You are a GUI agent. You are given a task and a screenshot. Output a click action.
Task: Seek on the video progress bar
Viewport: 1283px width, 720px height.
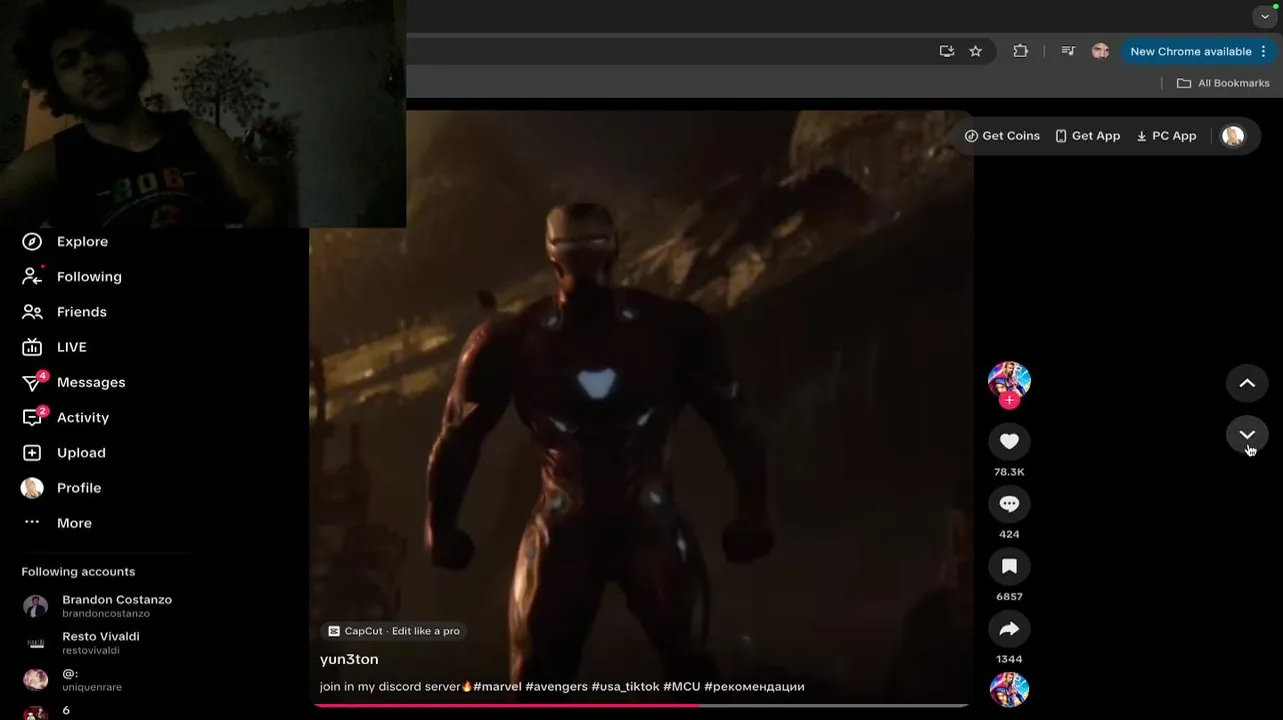click(x=641, y=705)
